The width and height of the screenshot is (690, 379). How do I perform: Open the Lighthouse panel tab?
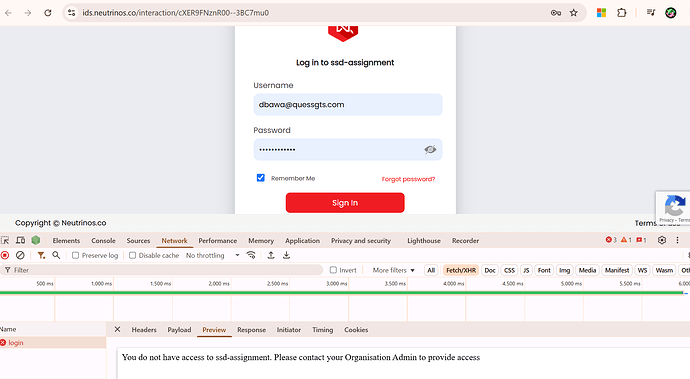424,241
